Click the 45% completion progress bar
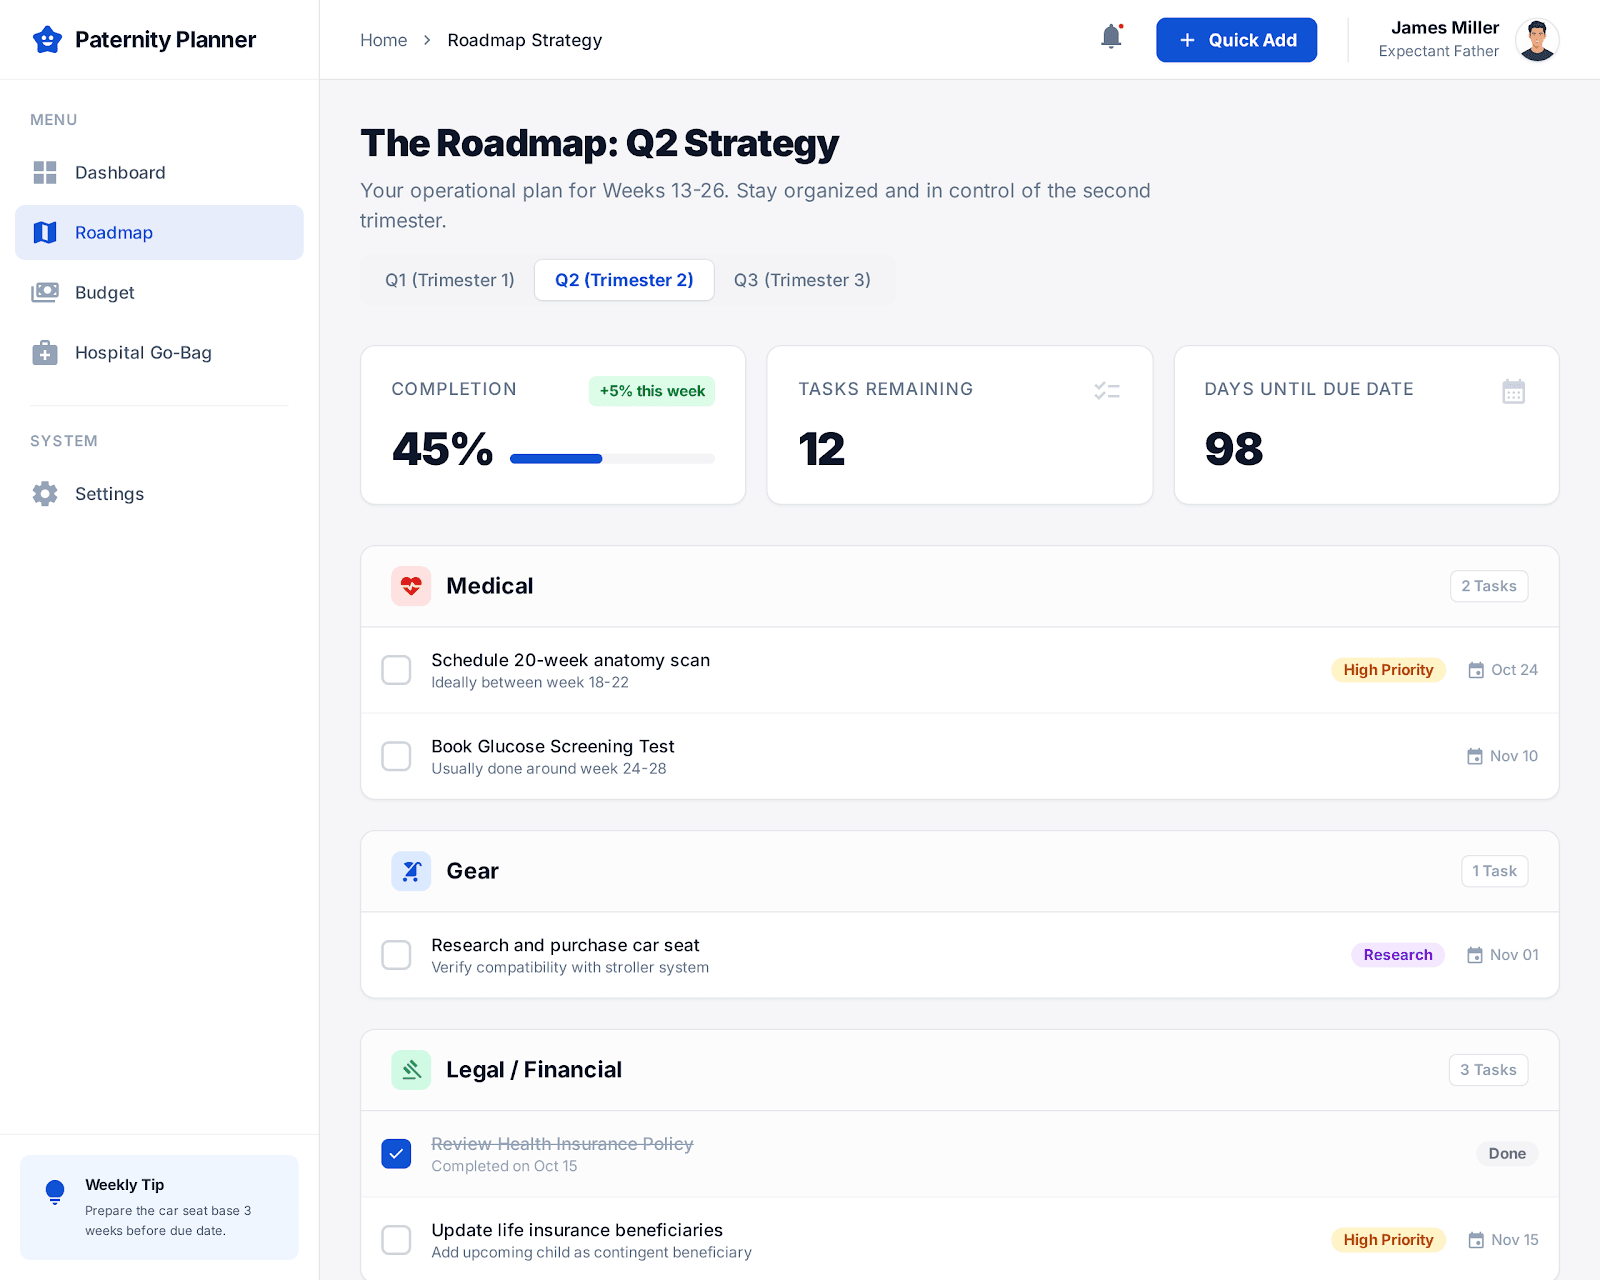1600x1280 pixels. pyautogui.click(x=612, y=458)
